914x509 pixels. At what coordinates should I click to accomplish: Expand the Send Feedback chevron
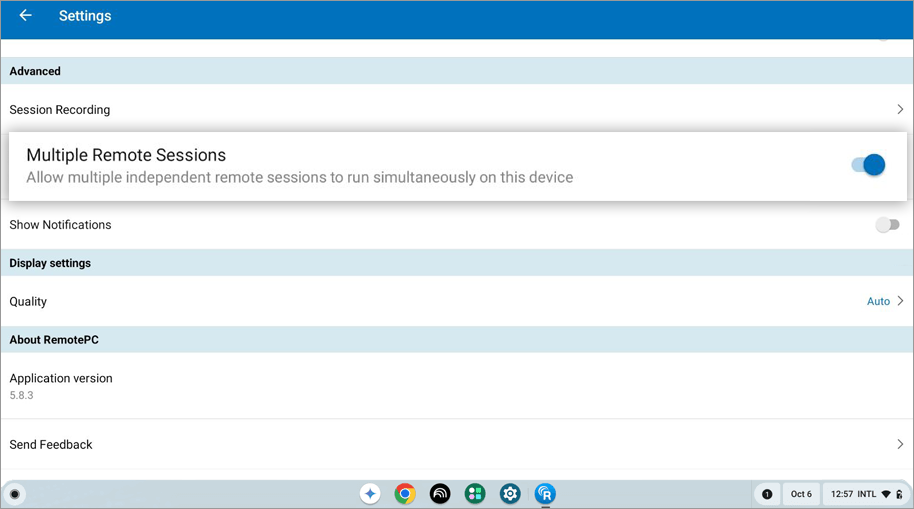coord(900,444)
